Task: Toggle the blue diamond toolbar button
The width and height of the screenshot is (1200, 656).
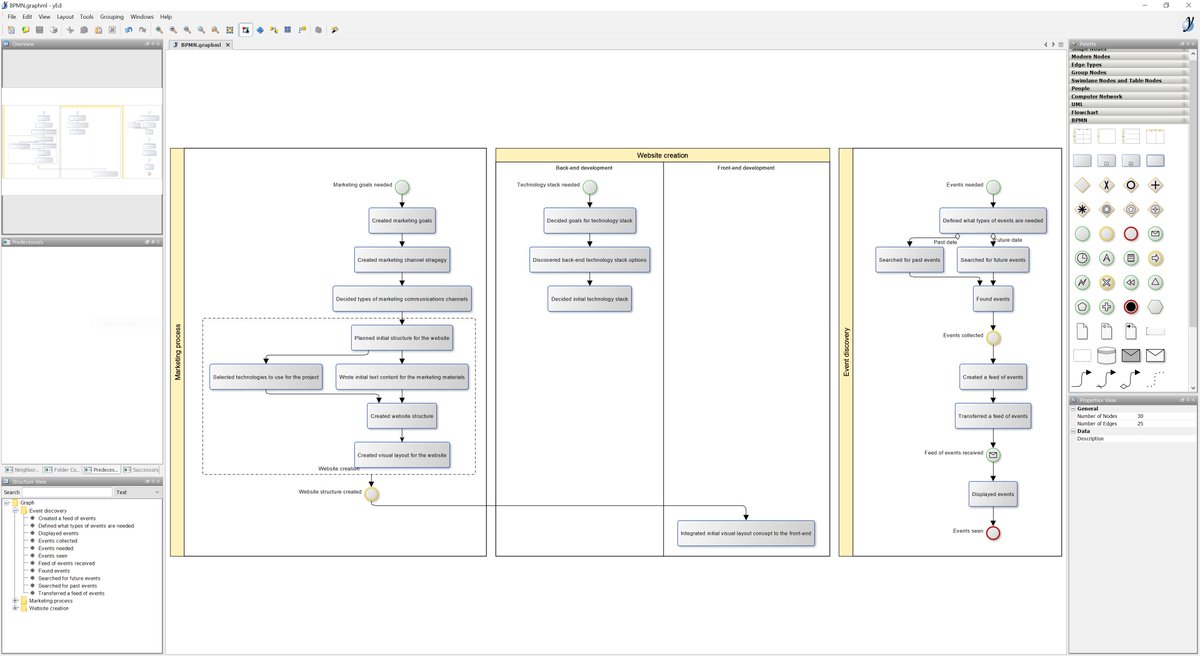Action: pyautogui.click(x=260, y=30)
